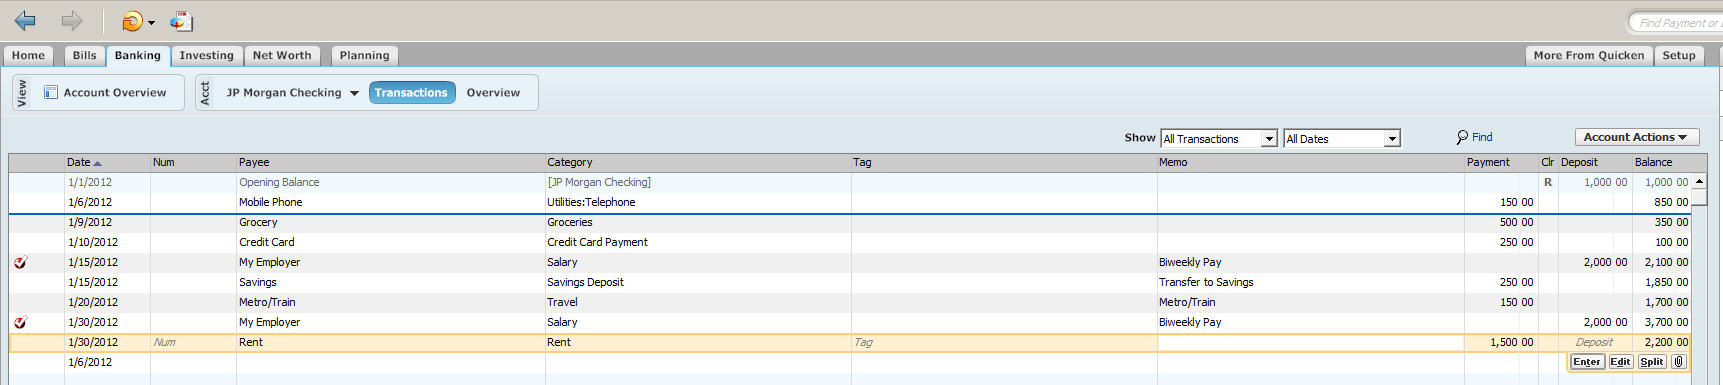Click the reminder icon on 1/15/2012 row

[x=20, y=262]
